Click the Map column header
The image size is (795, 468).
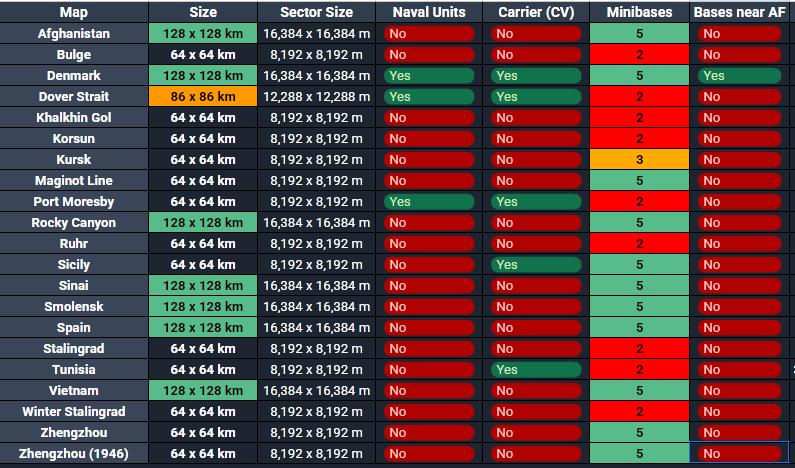tap(74, 12)
